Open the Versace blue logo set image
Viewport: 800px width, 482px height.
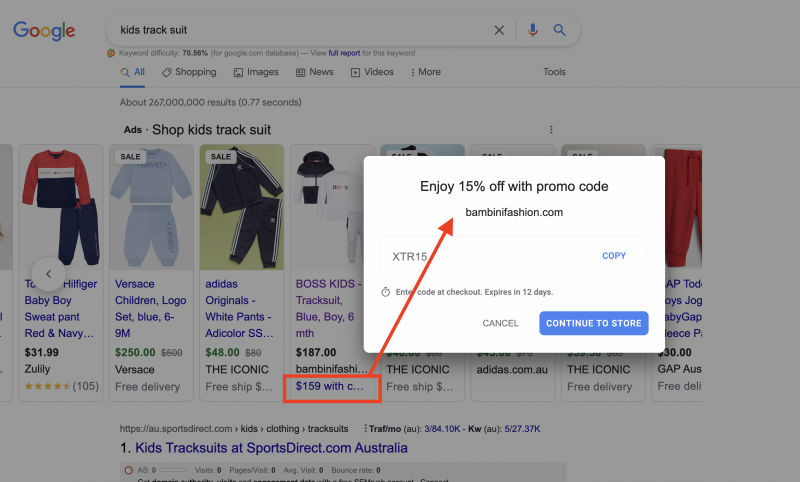pos(151,208)
